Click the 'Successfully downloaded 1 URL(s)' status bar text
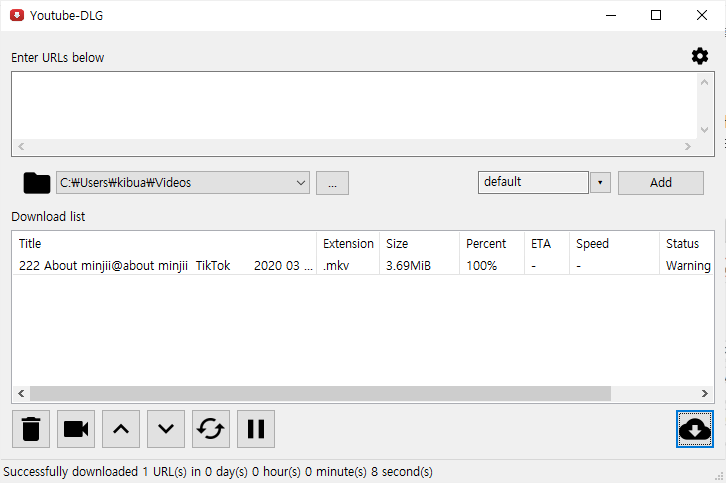Image resolution: width=726 pixels, height=483 pixels. [x=218, y=471]
